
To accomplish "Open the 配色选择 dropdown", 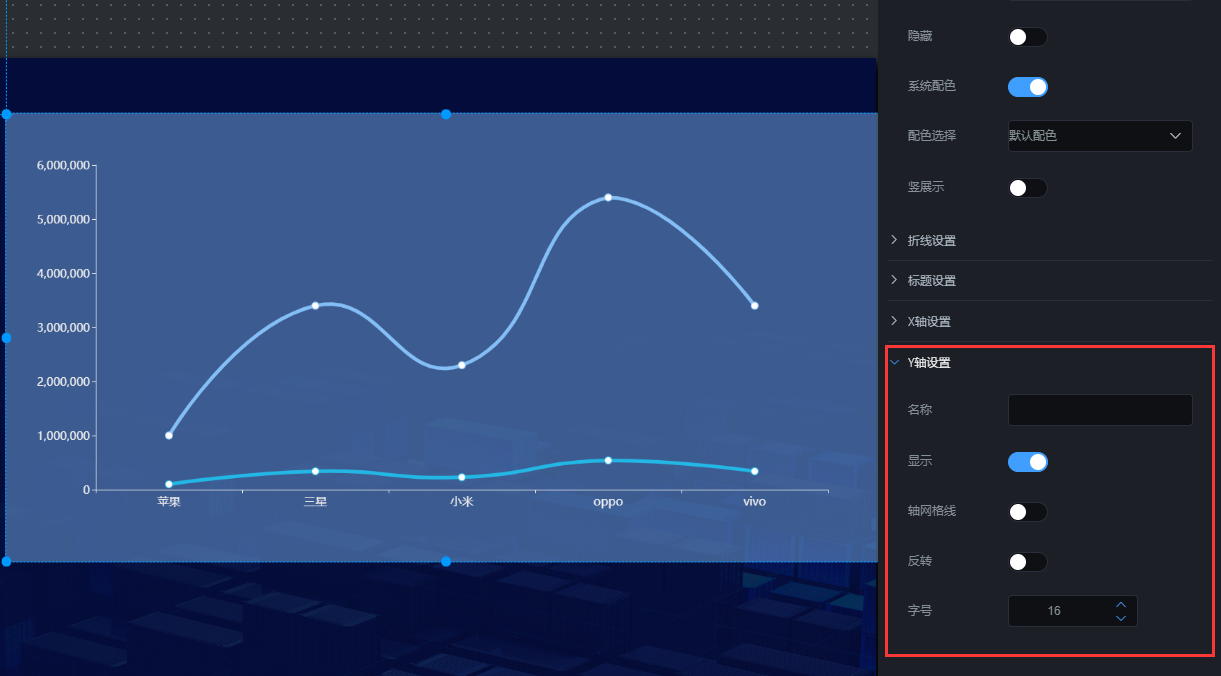I will point(1100,136).
